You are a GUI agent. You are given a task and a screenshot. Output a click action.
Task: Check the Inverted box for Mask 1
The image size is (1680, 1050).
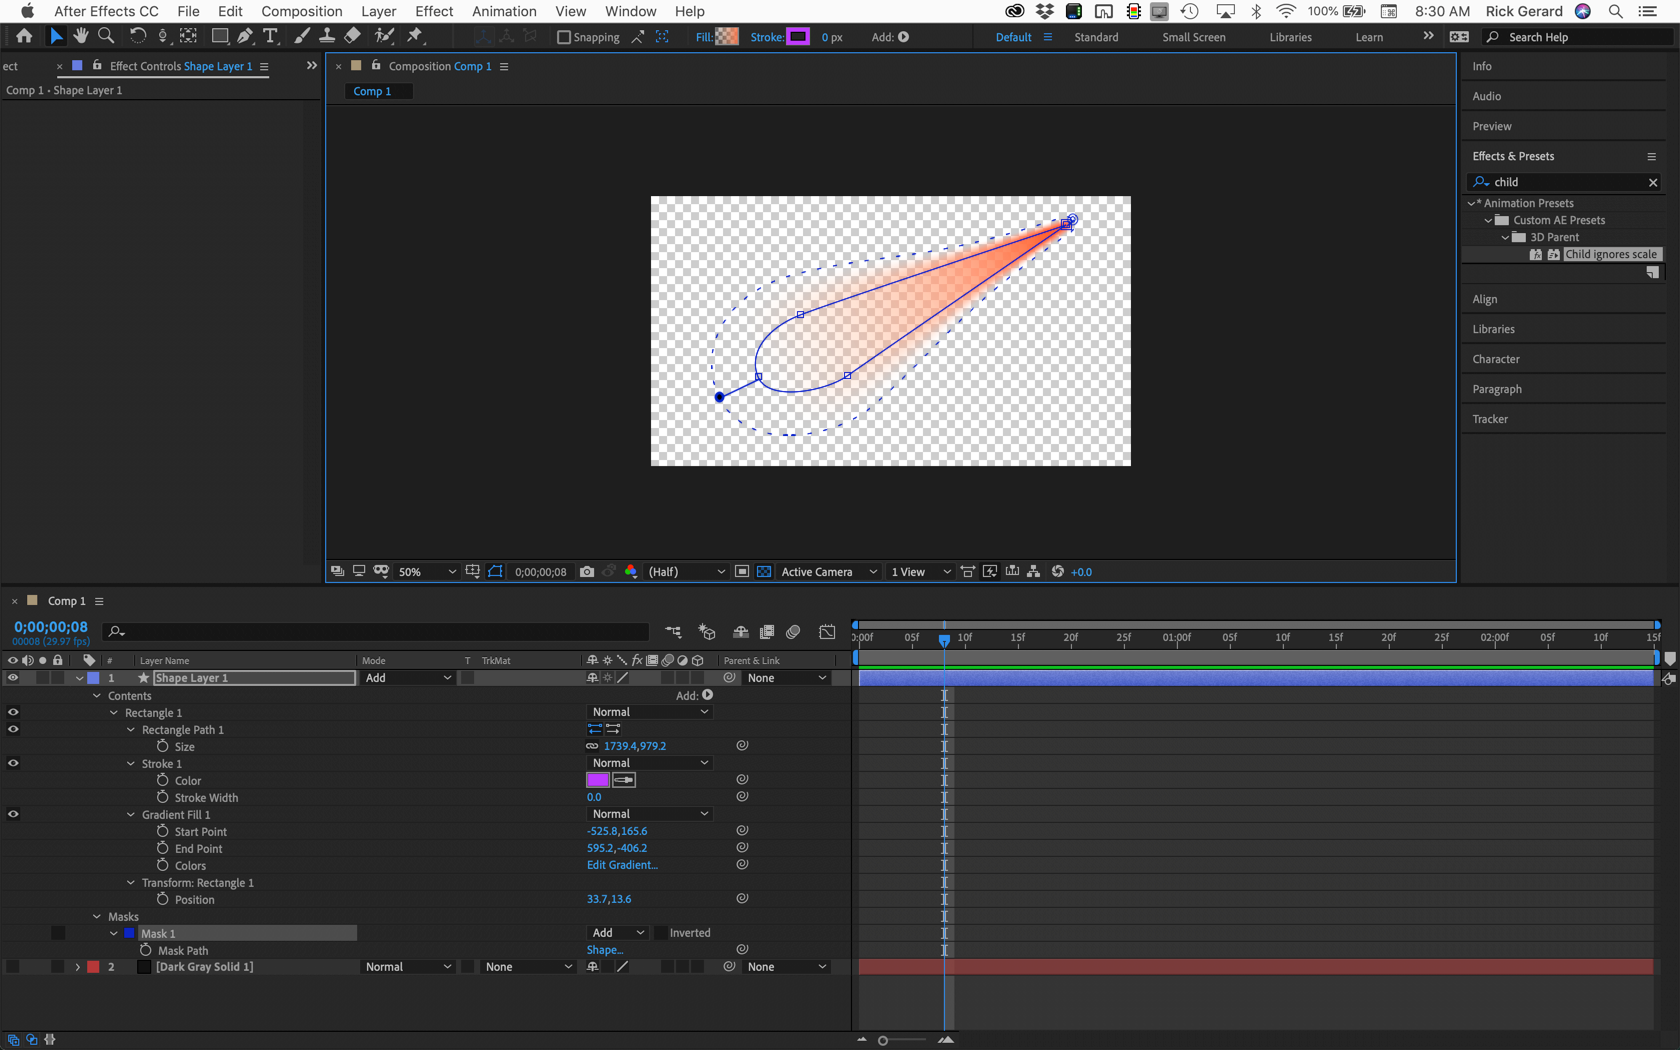coord(661,933)
